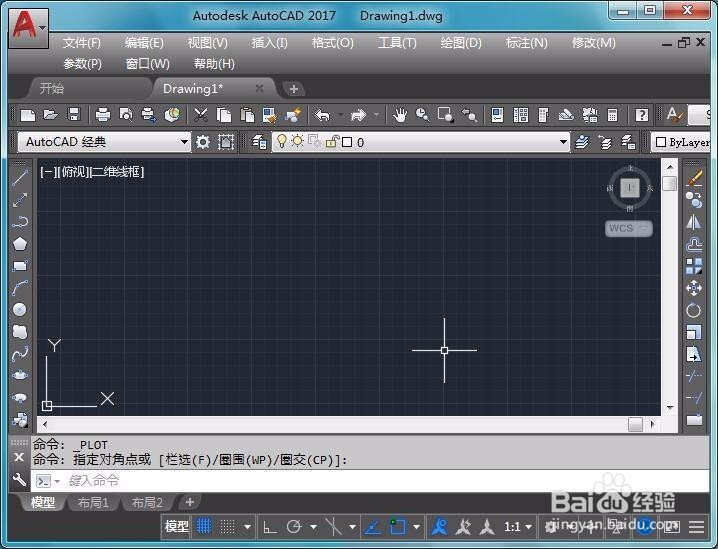Click the Zoom Window icon
The width and height of the screenshot is (718, 549).
click(x=445, y=114)
